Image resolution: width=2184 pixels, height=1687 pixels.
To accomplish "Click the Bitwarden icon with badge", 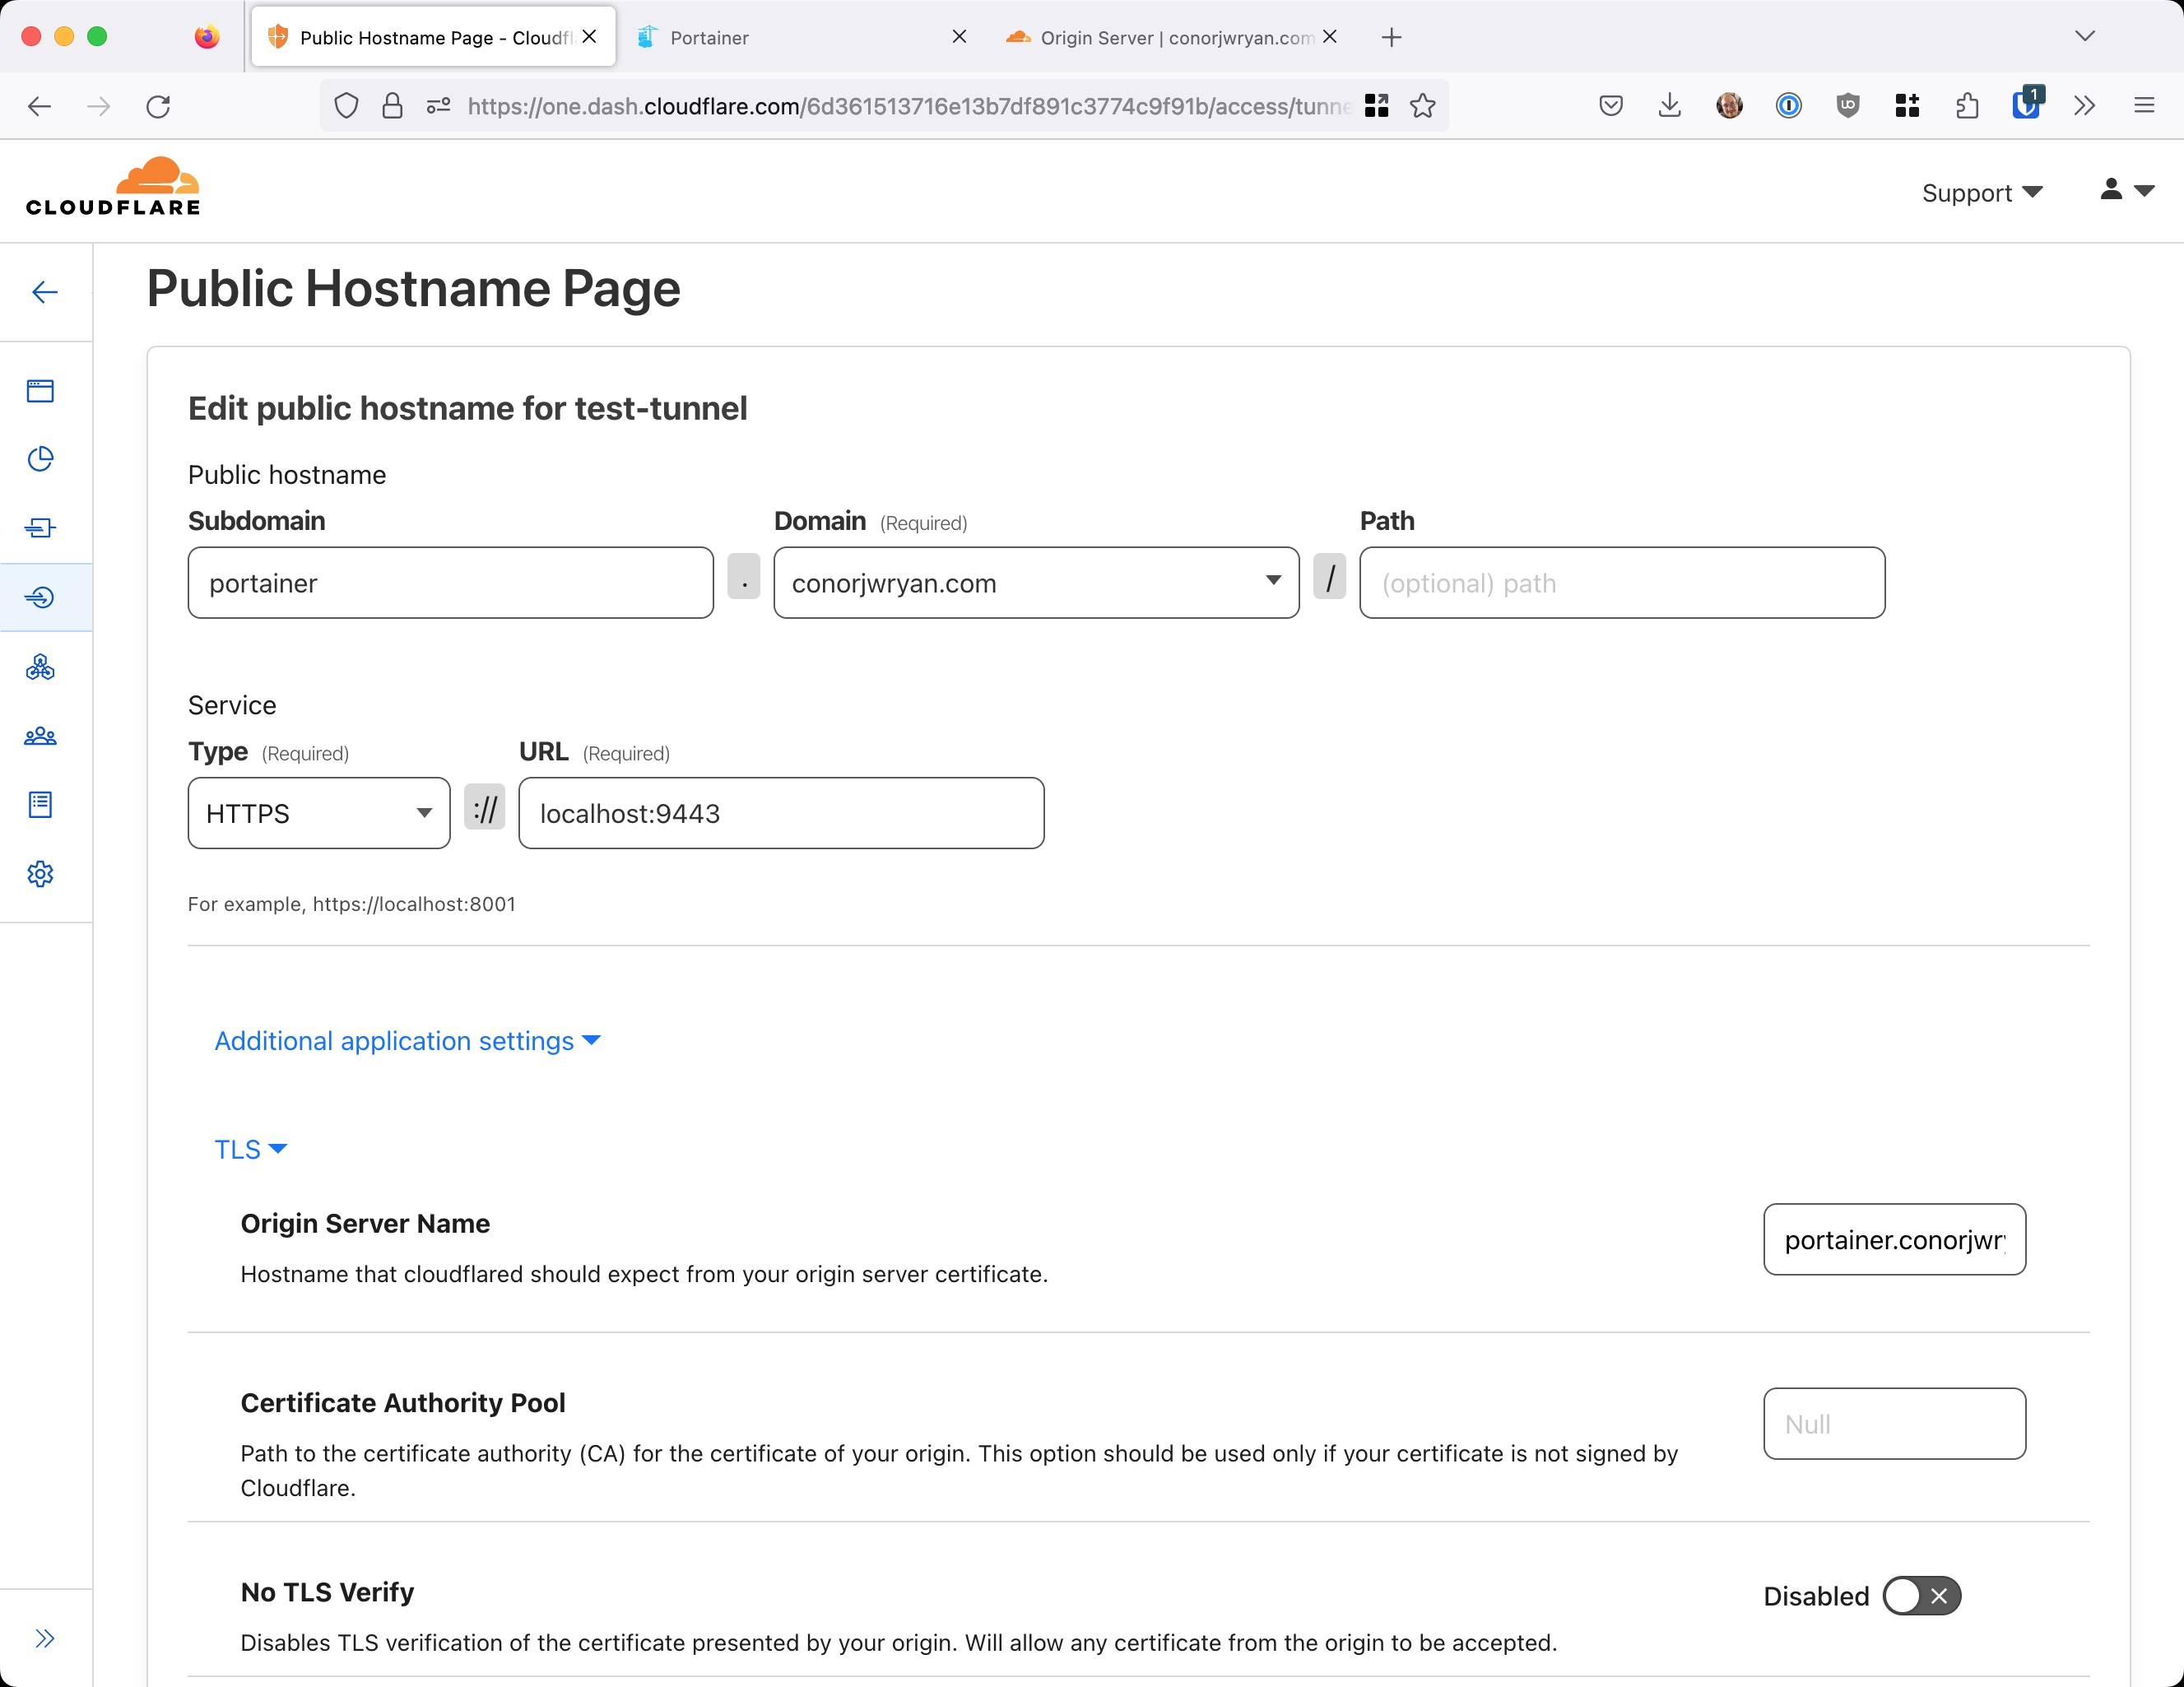I will click(2027, 103).
